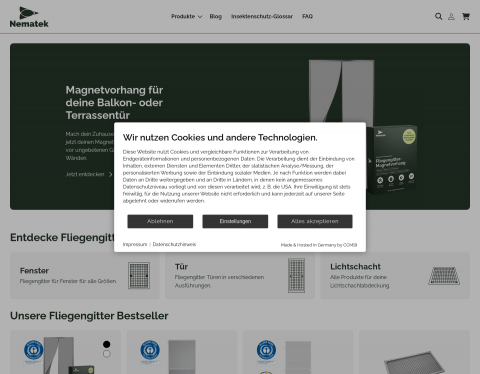
Task: Click Blue Angel badge on second bestseller
Action: point(150,351)
